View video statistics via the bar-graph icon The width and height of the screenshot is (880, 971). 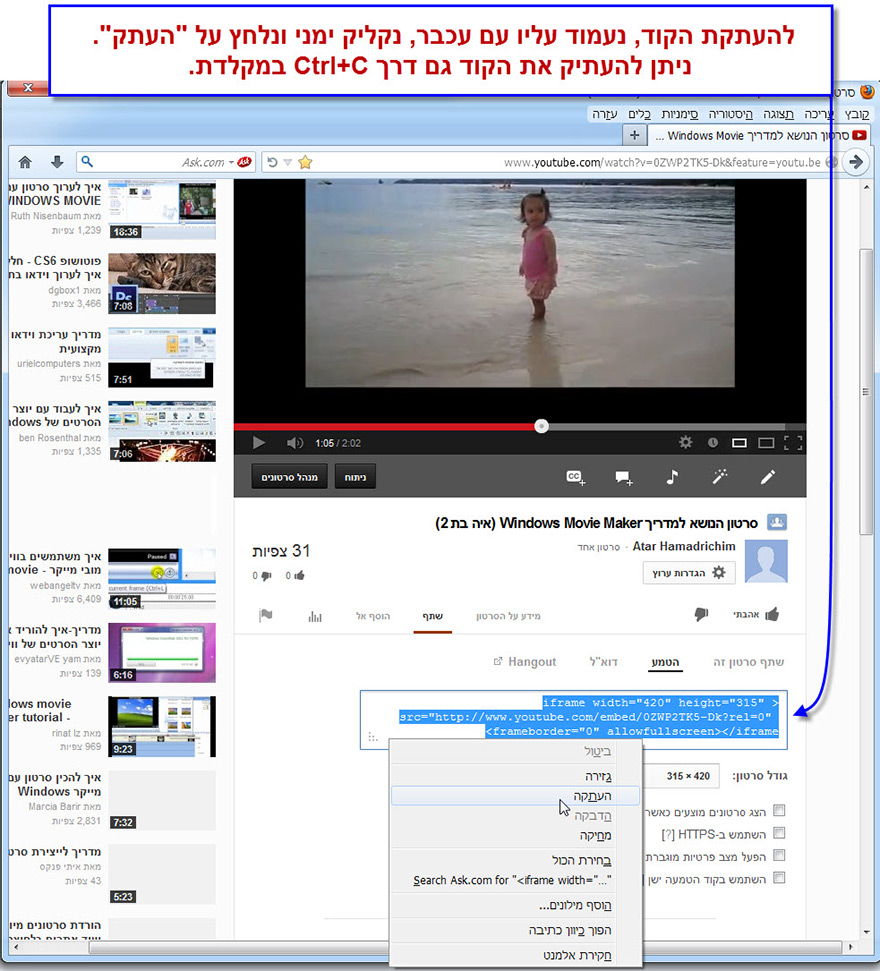click(x=314, y=618)
